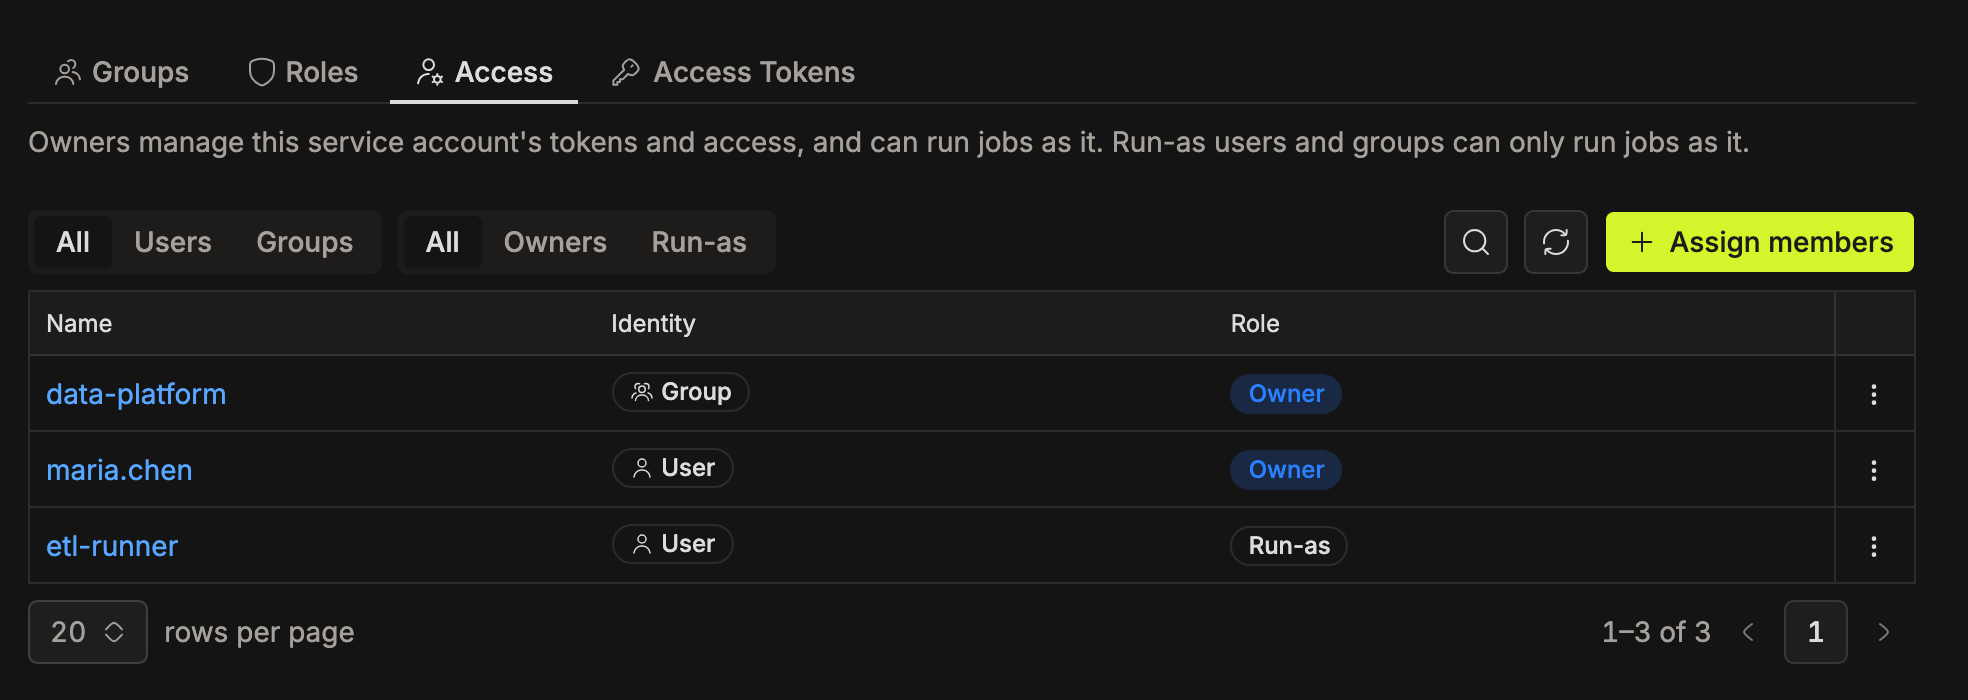Click the search magnifier icon button
The height and width of the screenshot is (700, 1968).
(x=1476, y=242)
